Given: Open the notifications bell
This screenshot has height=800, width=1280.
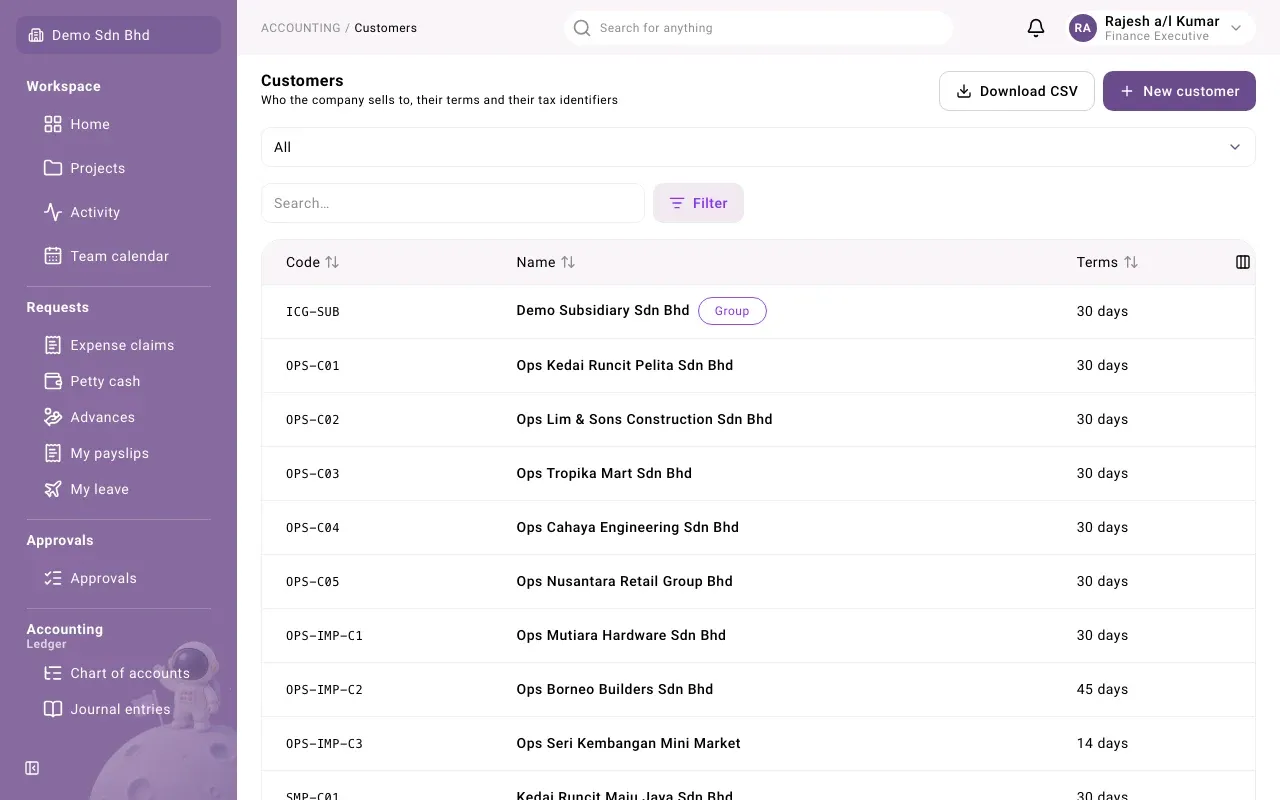Looking at the screenshot, I should coord(1036,28).
